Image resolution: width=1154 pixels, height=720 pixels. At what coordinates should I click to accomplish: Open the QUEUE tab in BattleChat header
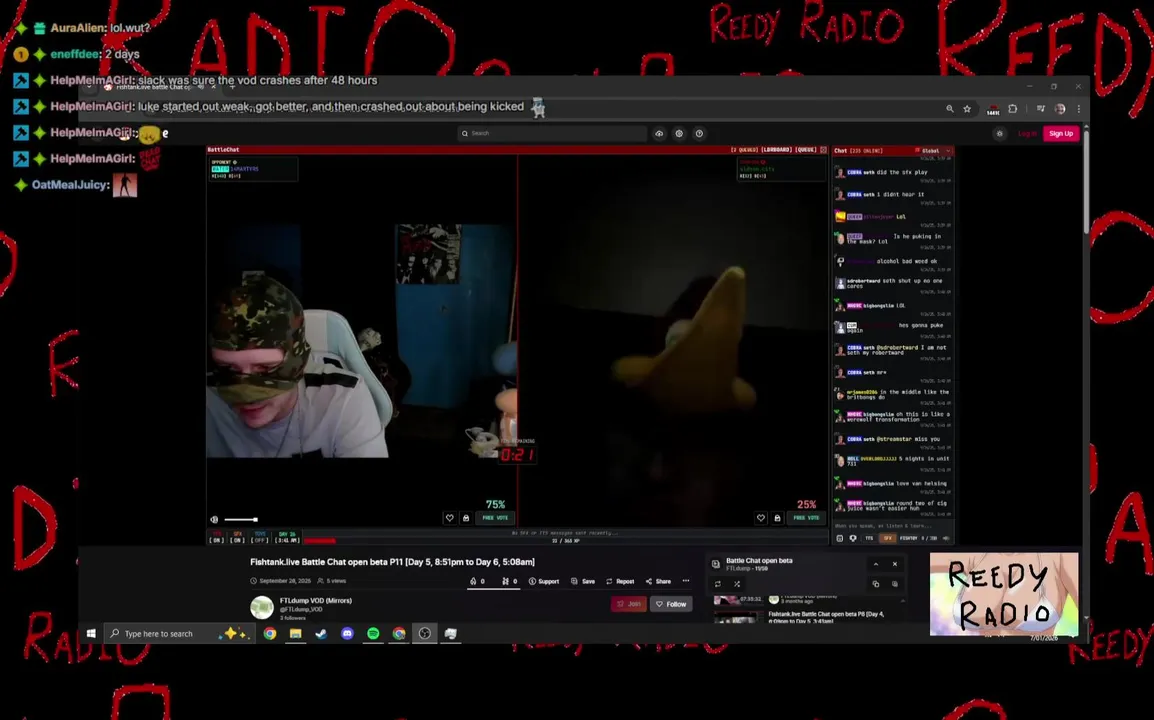point(805,149)
